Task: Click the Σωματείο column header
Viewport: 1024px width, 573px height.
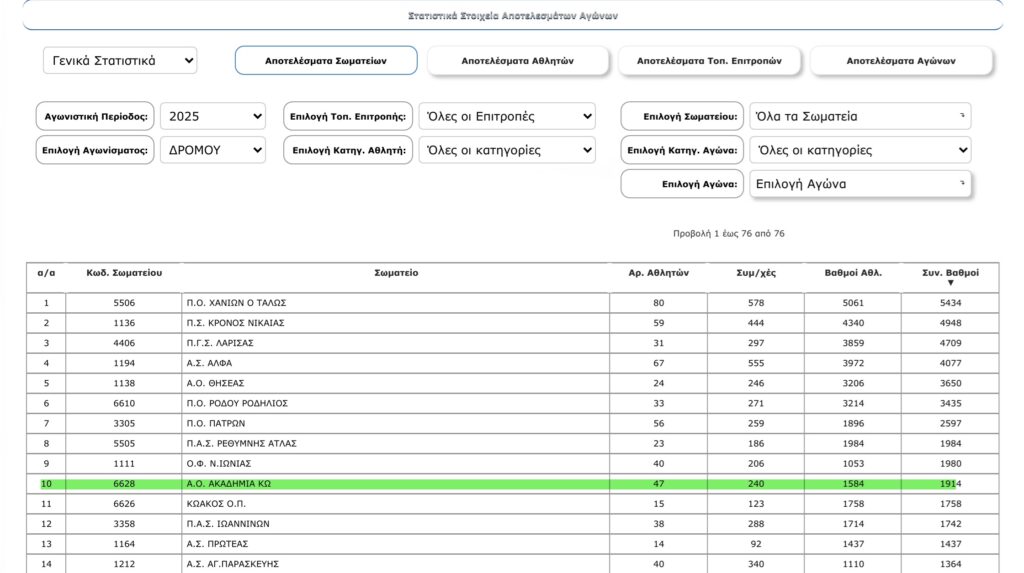Action: click(x=396, y=272)
